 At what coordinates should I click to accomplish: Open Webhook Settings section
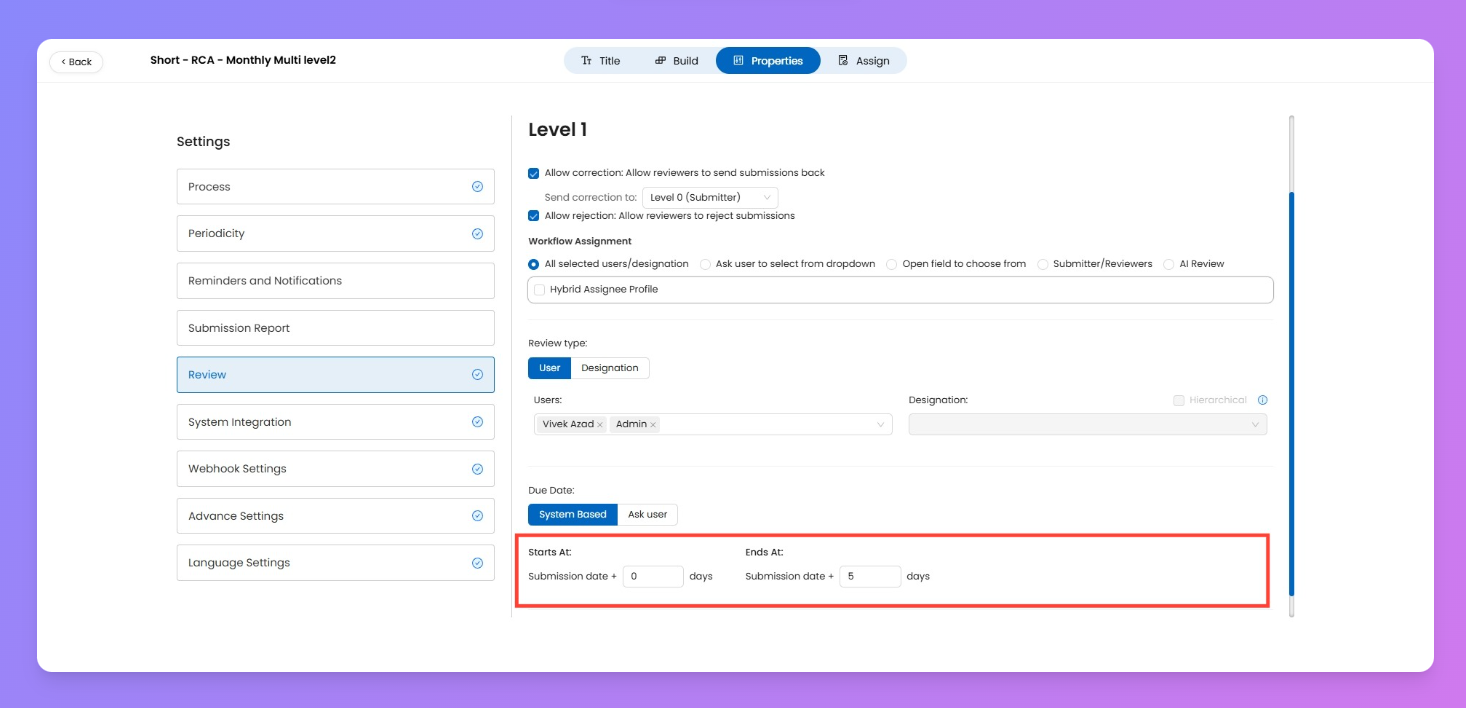(336, 469)
